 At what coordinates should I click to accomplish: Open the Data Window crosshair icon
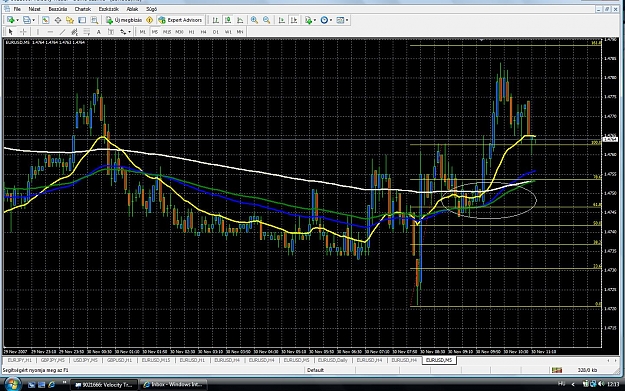point(58,20)
